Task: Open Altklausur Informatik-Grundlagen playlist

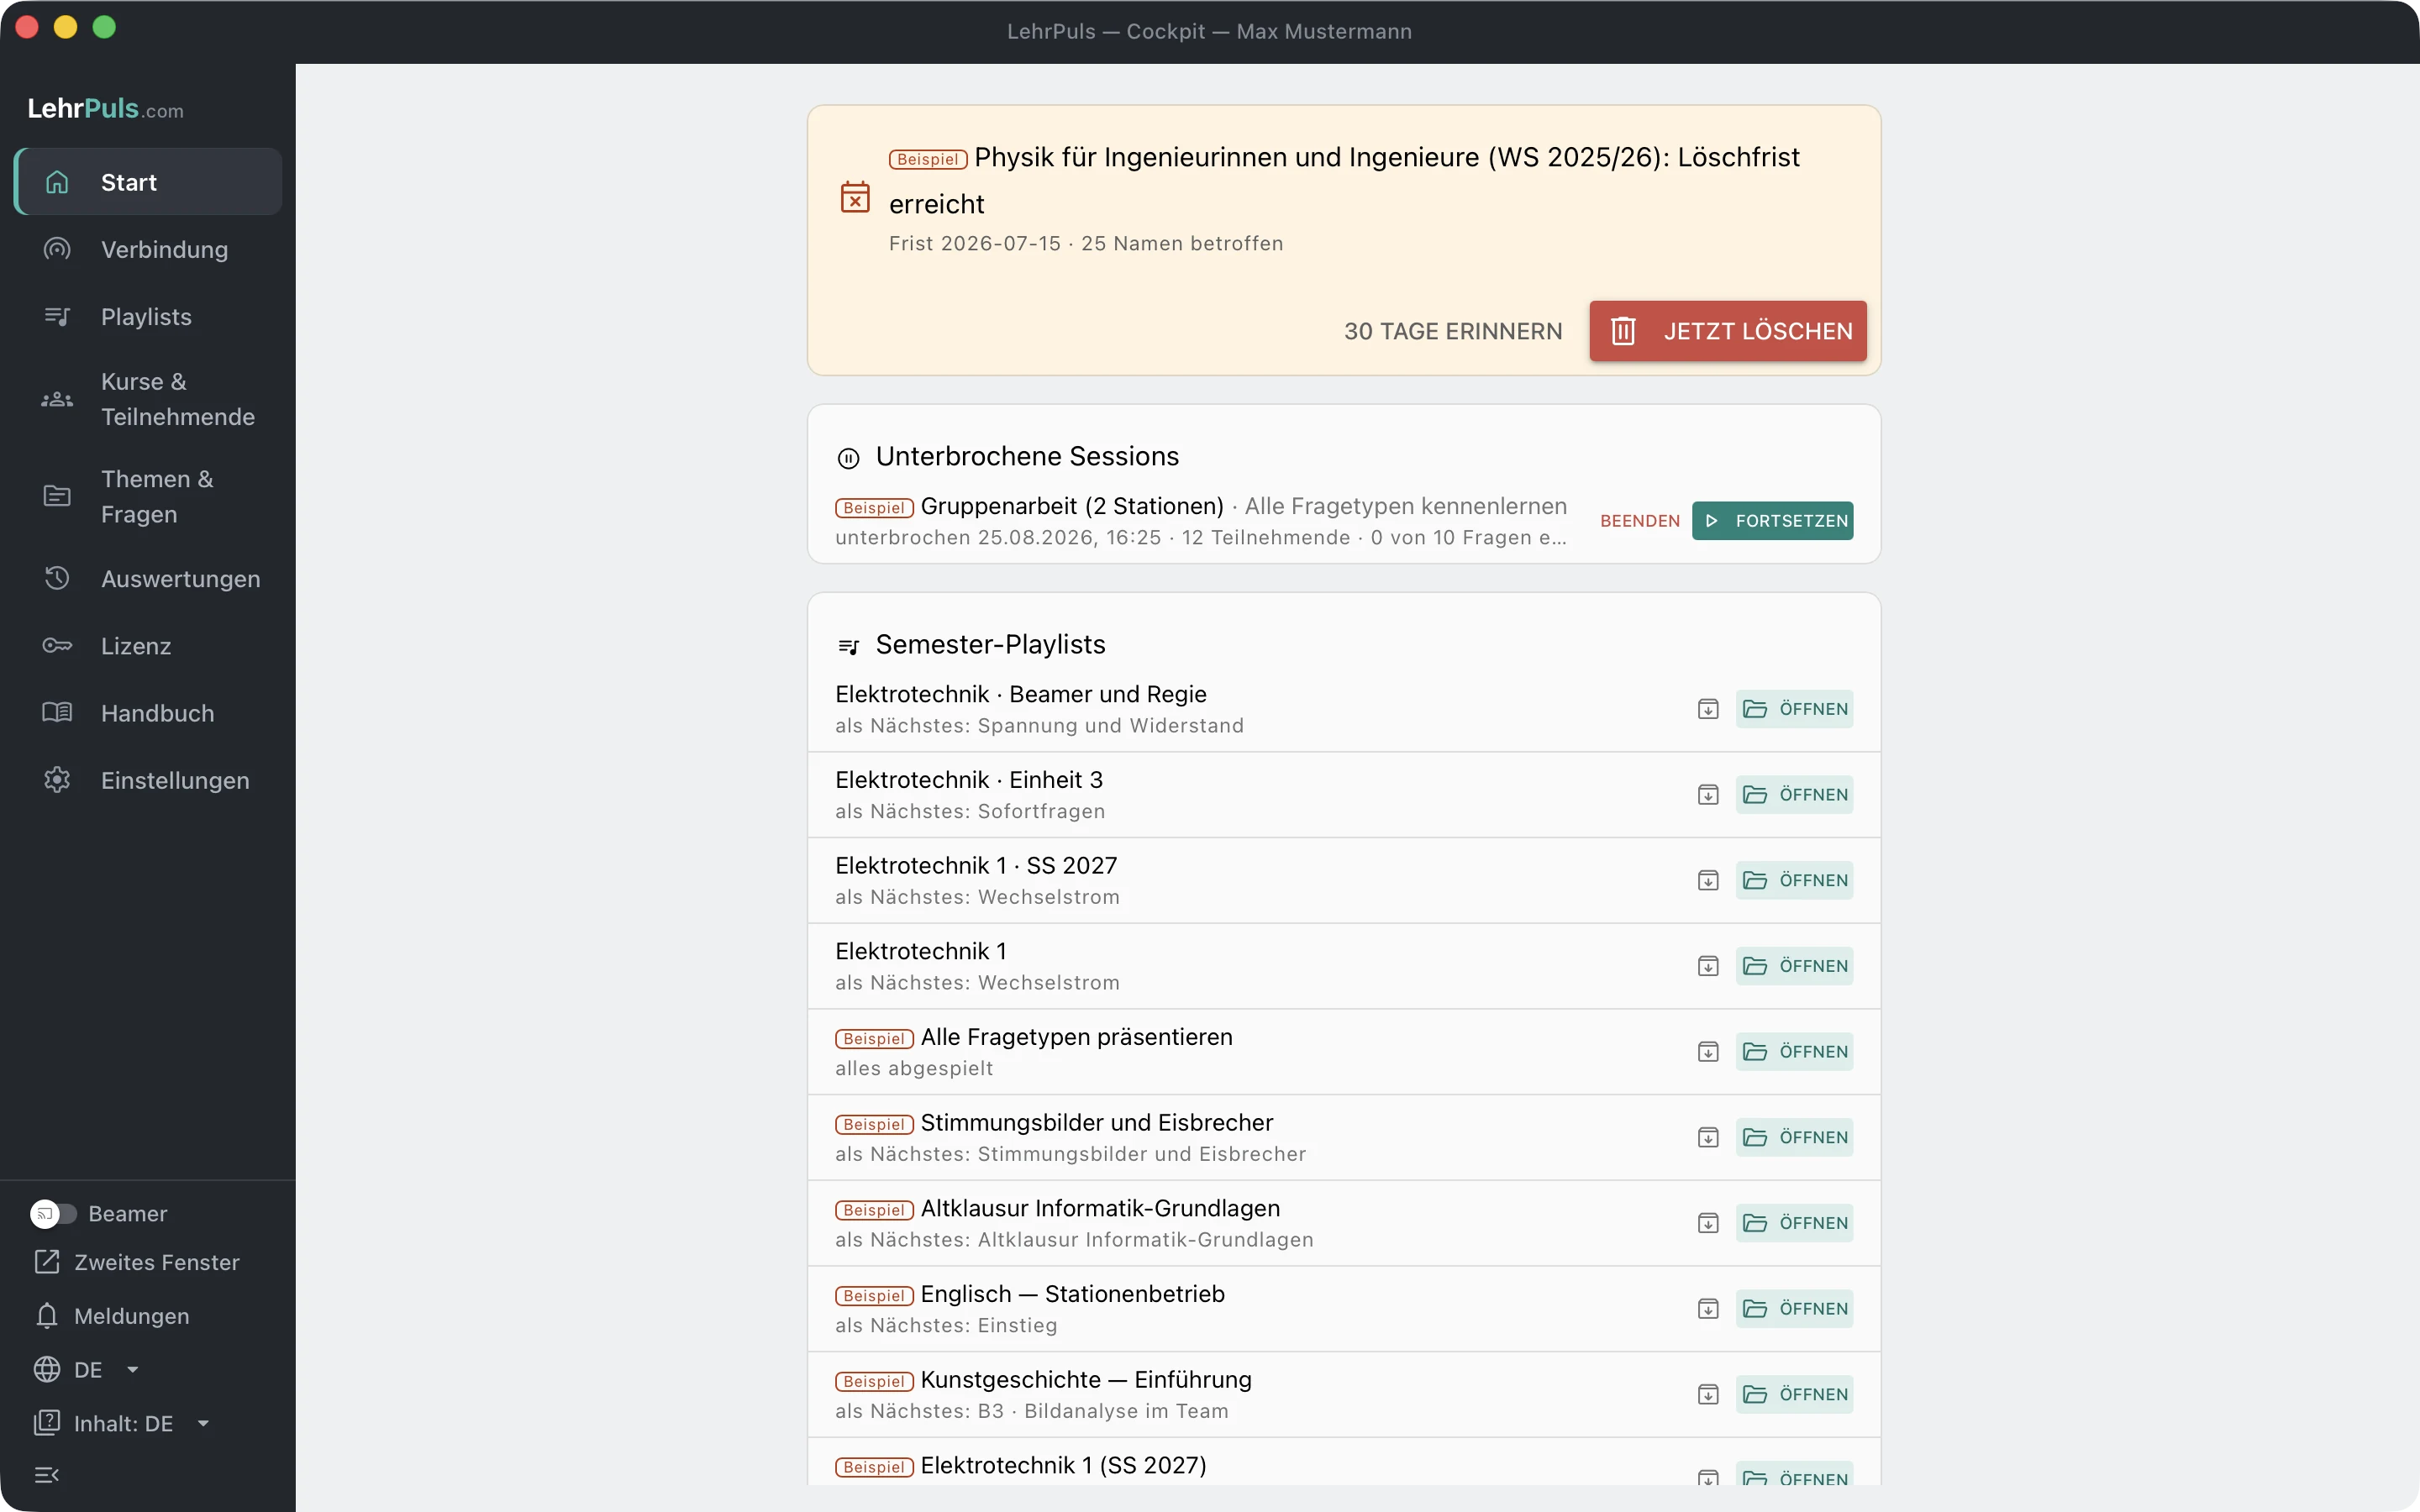Action: pyautogui.click(x=1794, y=1223)
